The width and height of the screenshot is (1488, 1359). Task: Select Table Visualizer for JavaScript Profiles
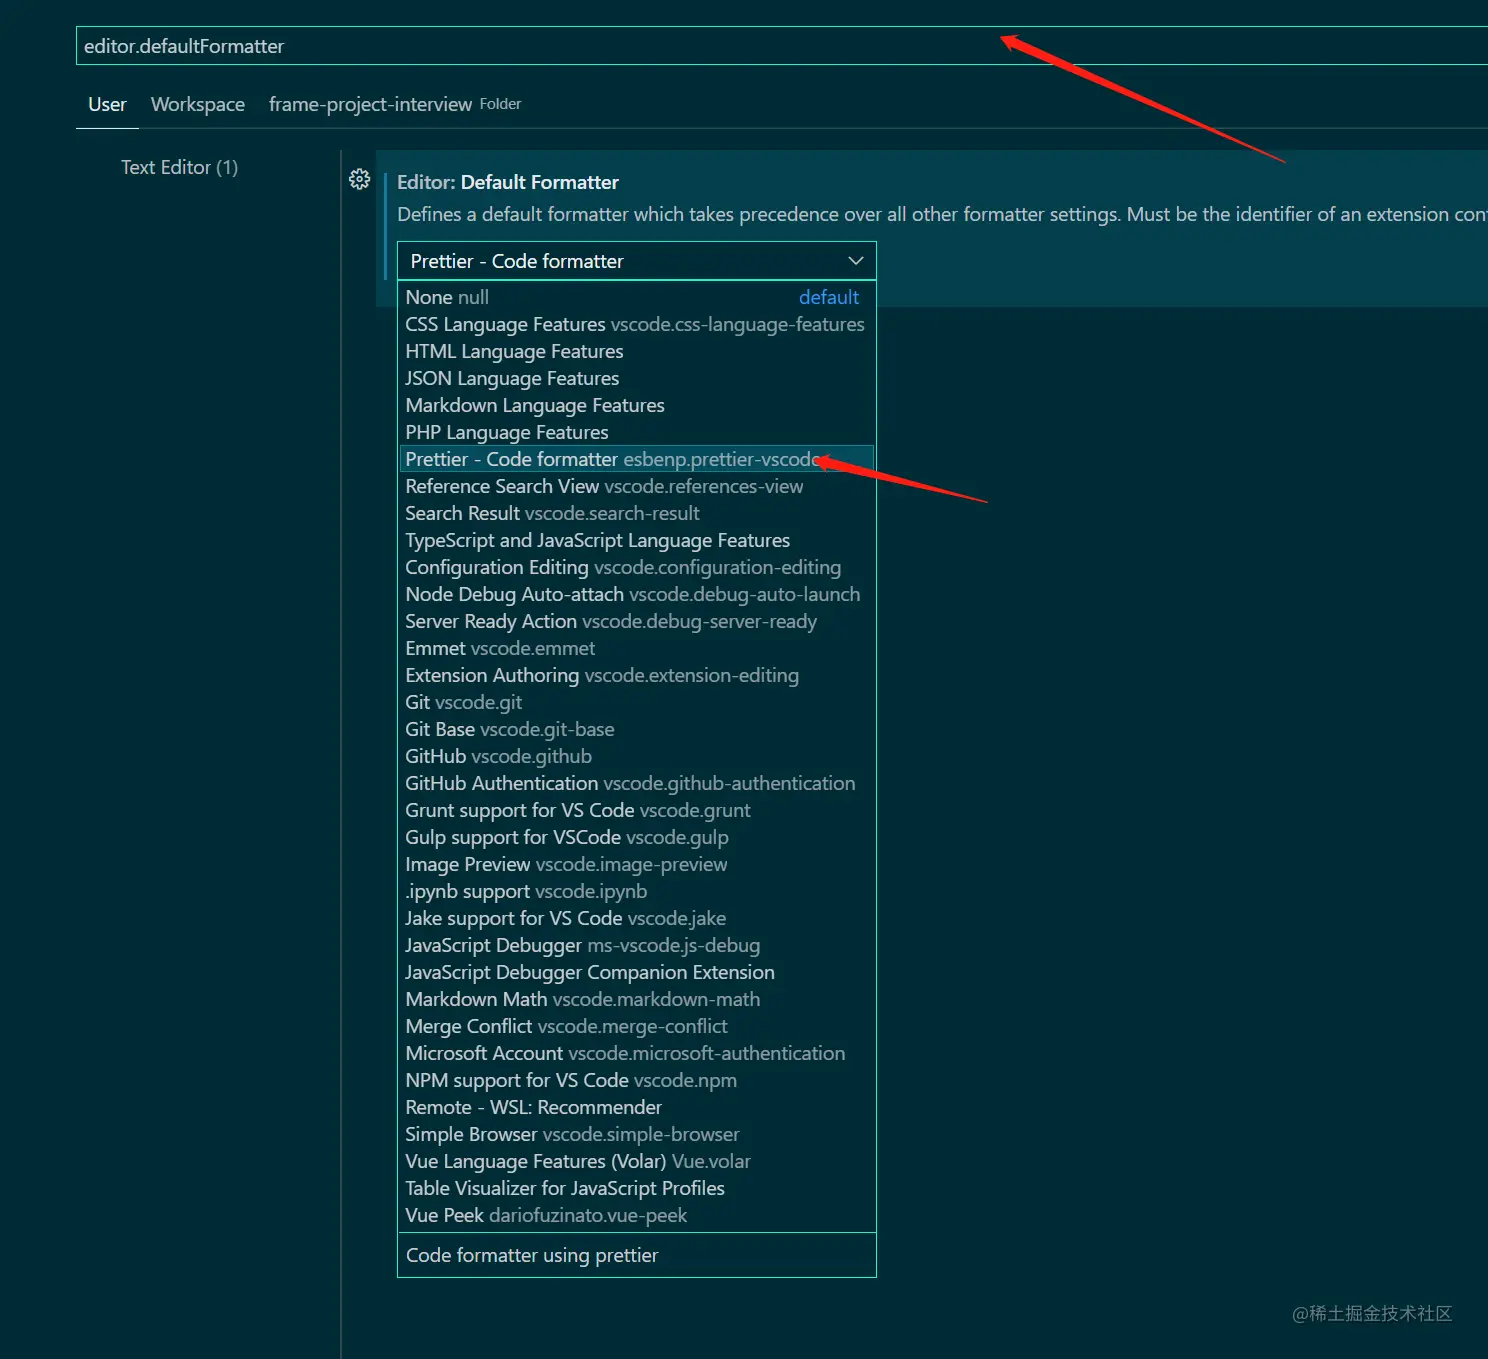tap(636, 1188)
